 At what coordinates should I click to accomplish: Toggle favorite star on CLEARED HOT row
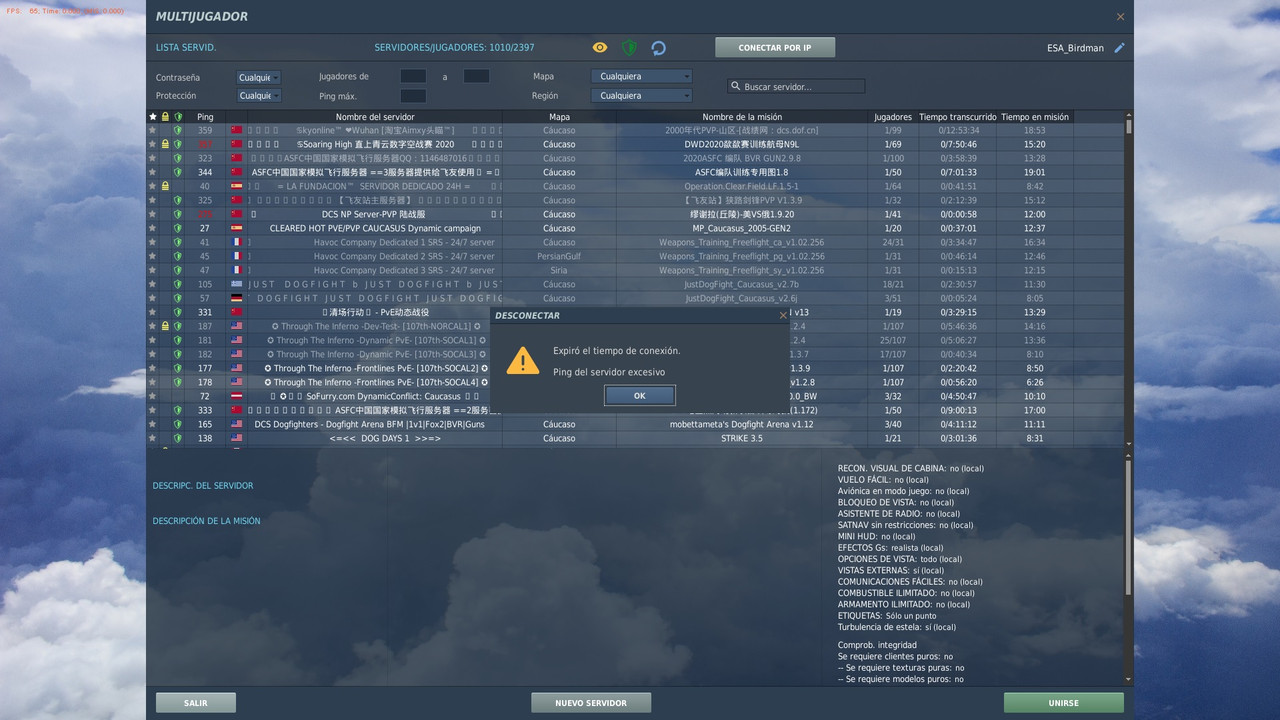153,228
